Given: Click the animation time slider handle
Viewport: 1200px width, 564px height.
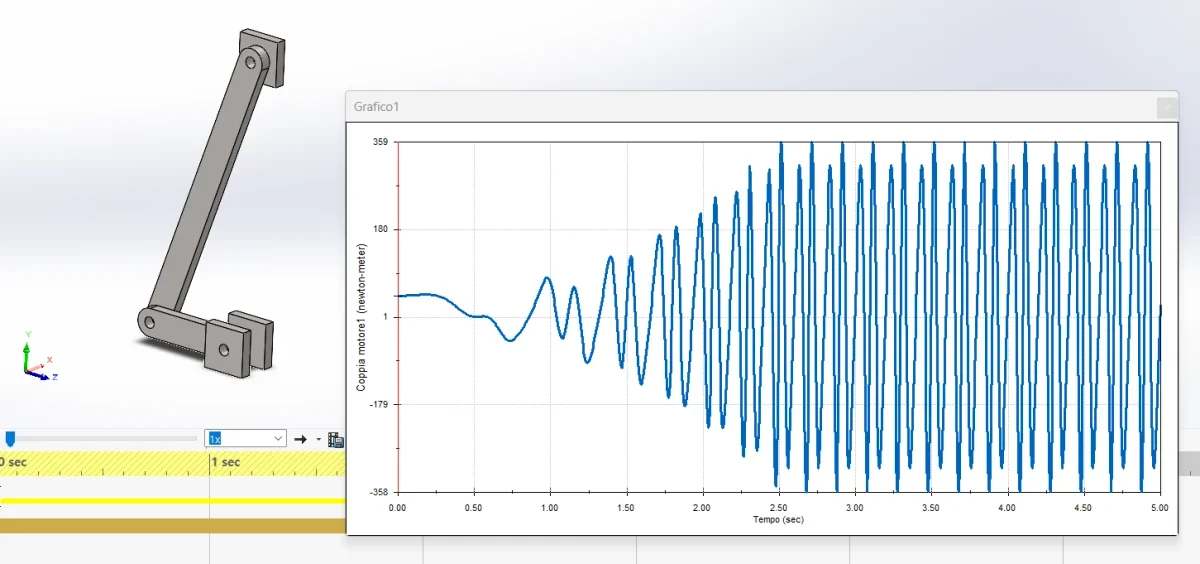Looking at the screenshot, I should [x=10, y=438].
